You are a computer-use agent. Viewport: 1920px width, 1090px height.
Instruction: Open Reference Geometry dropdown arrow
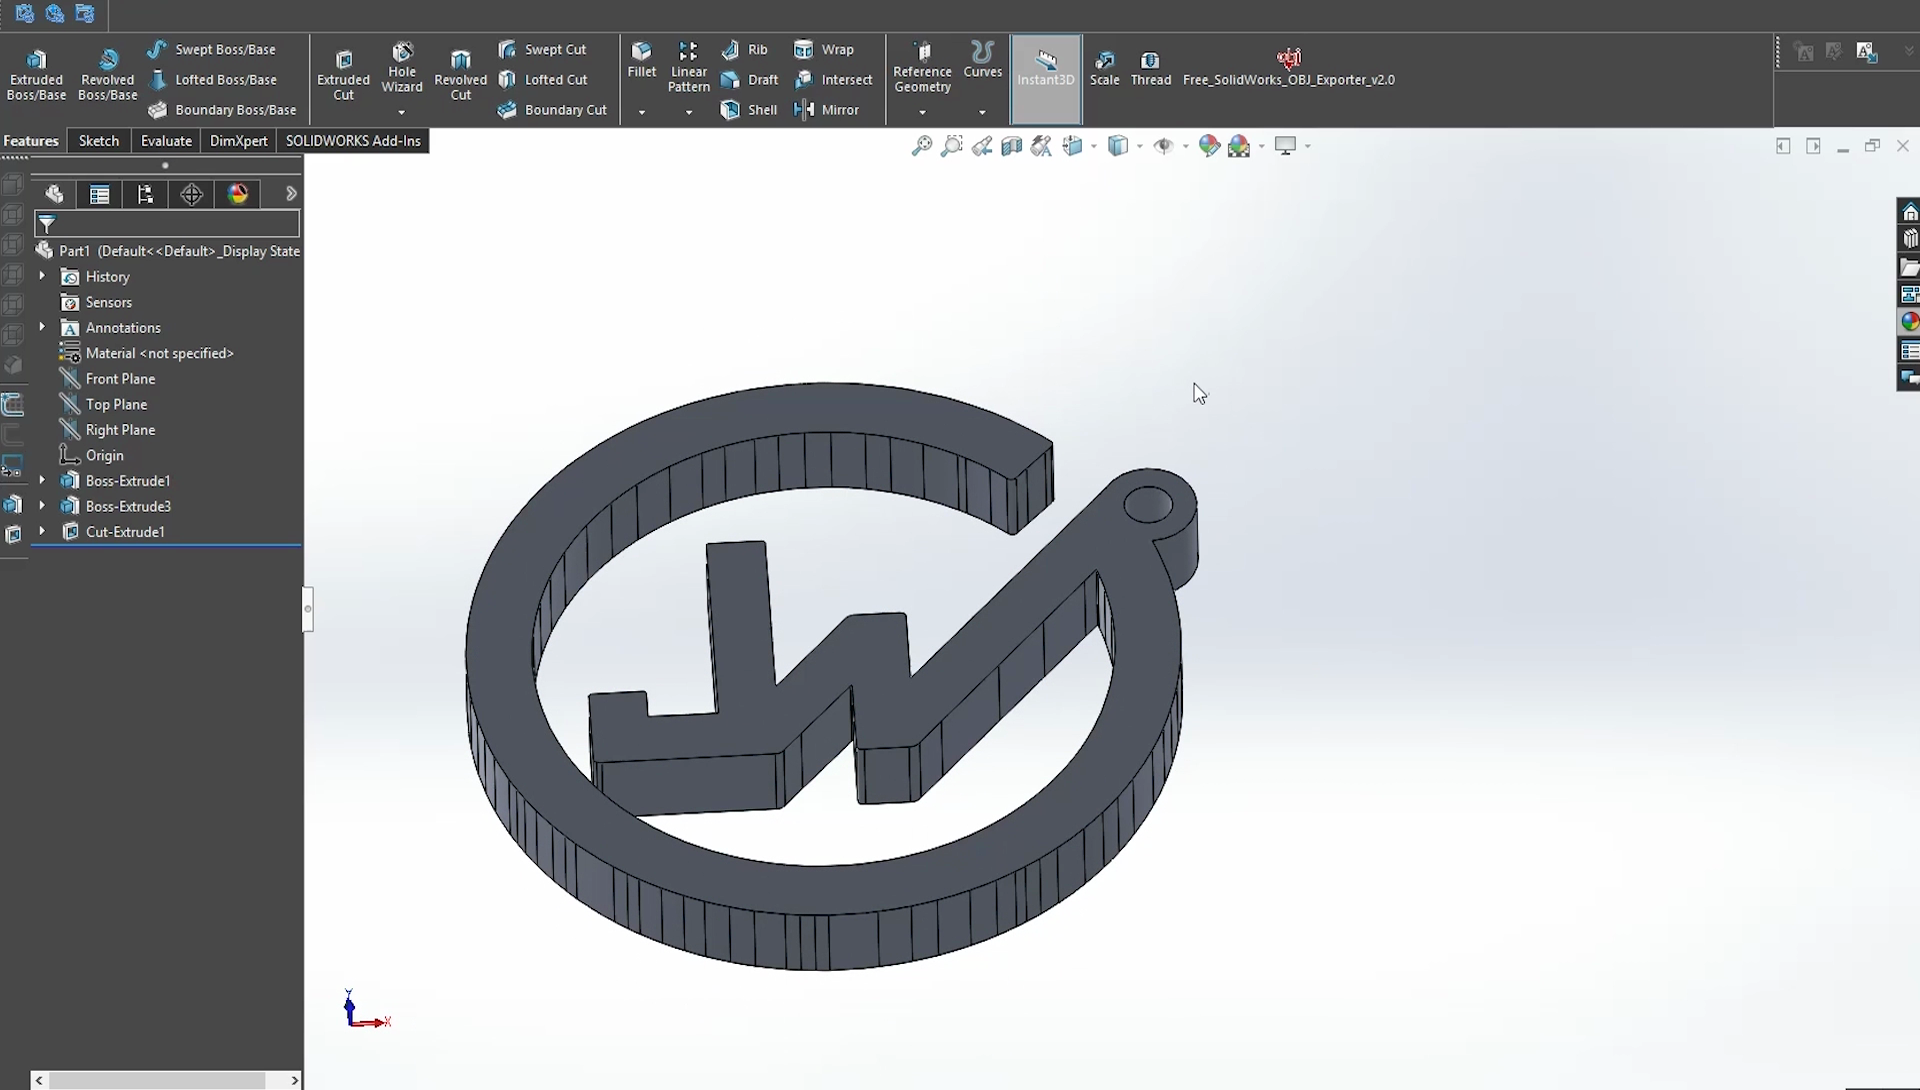[x=922, y=112]
